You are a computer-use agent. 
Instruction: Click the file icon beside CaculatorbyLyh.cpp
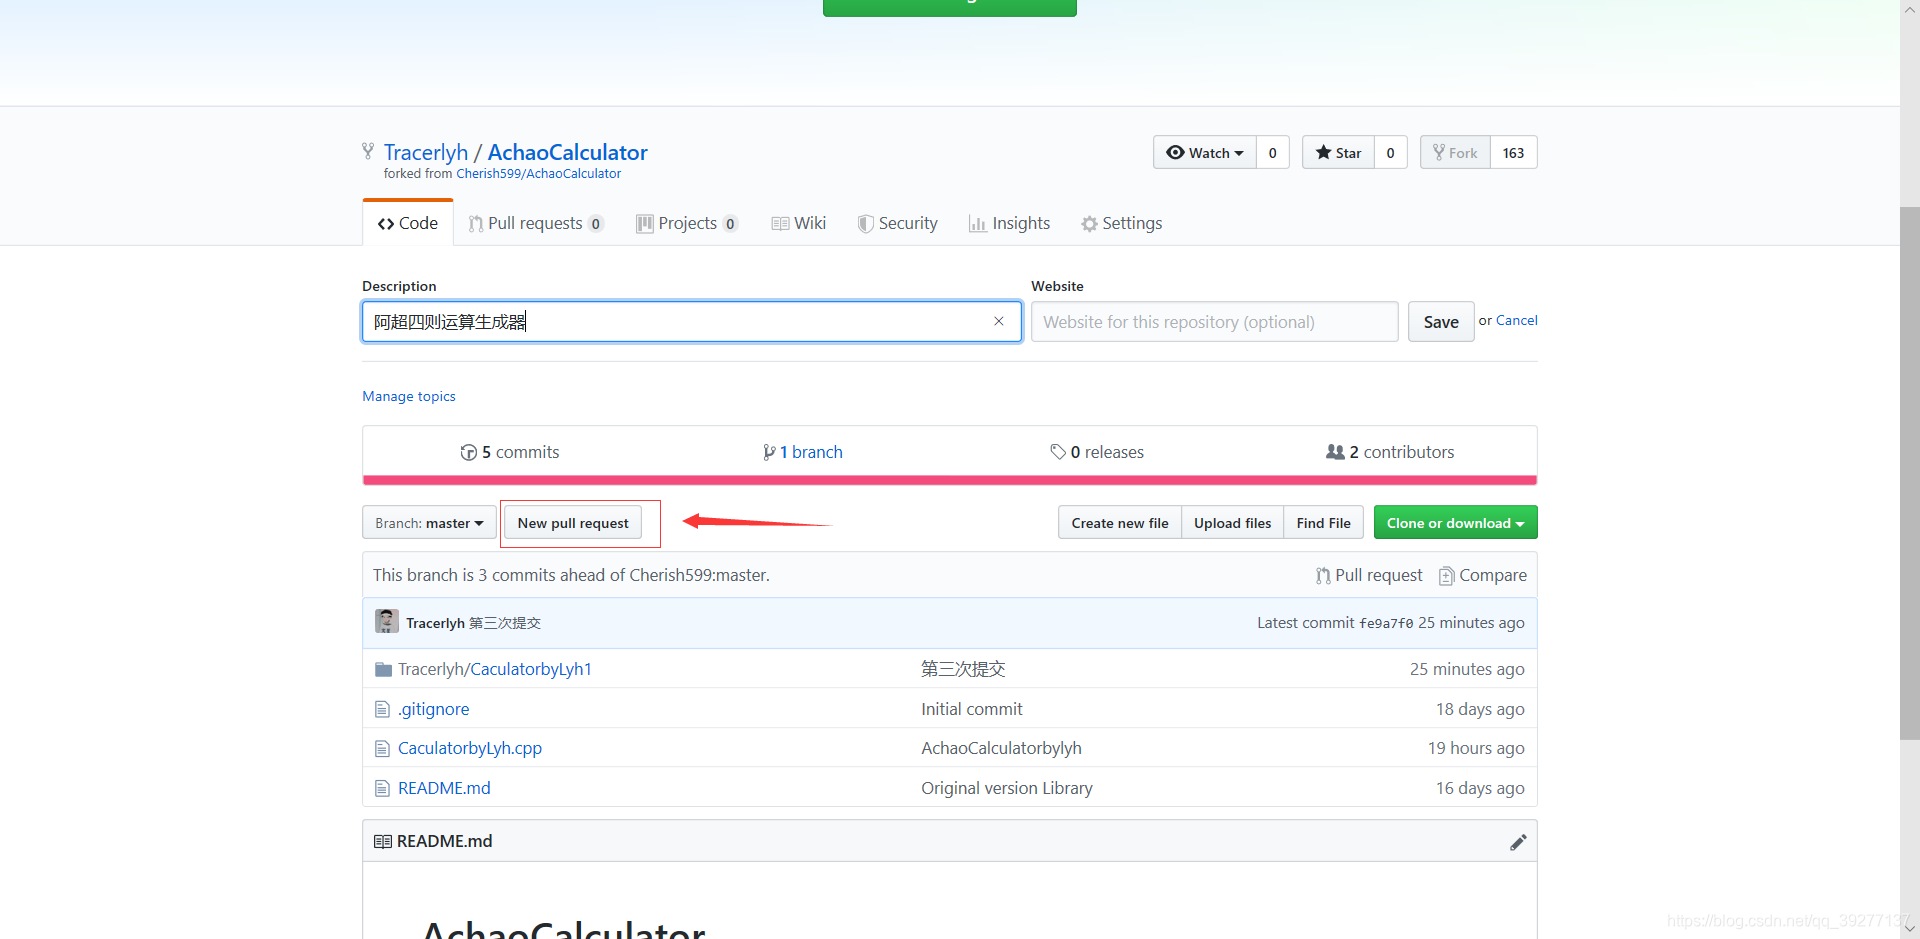[382, 748]
